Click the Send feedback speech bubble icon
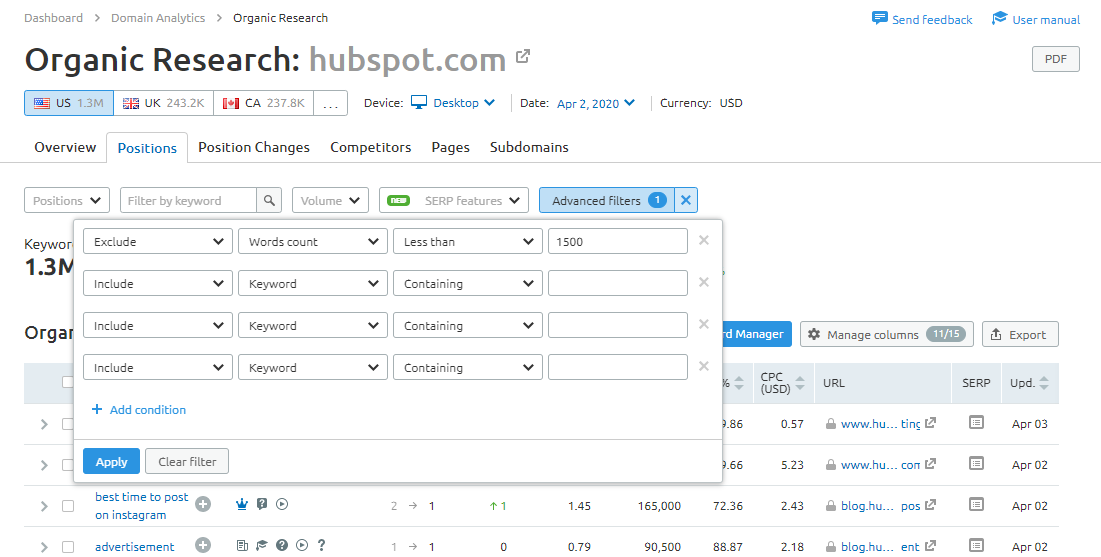1101x557 pixels. (879, 18)
